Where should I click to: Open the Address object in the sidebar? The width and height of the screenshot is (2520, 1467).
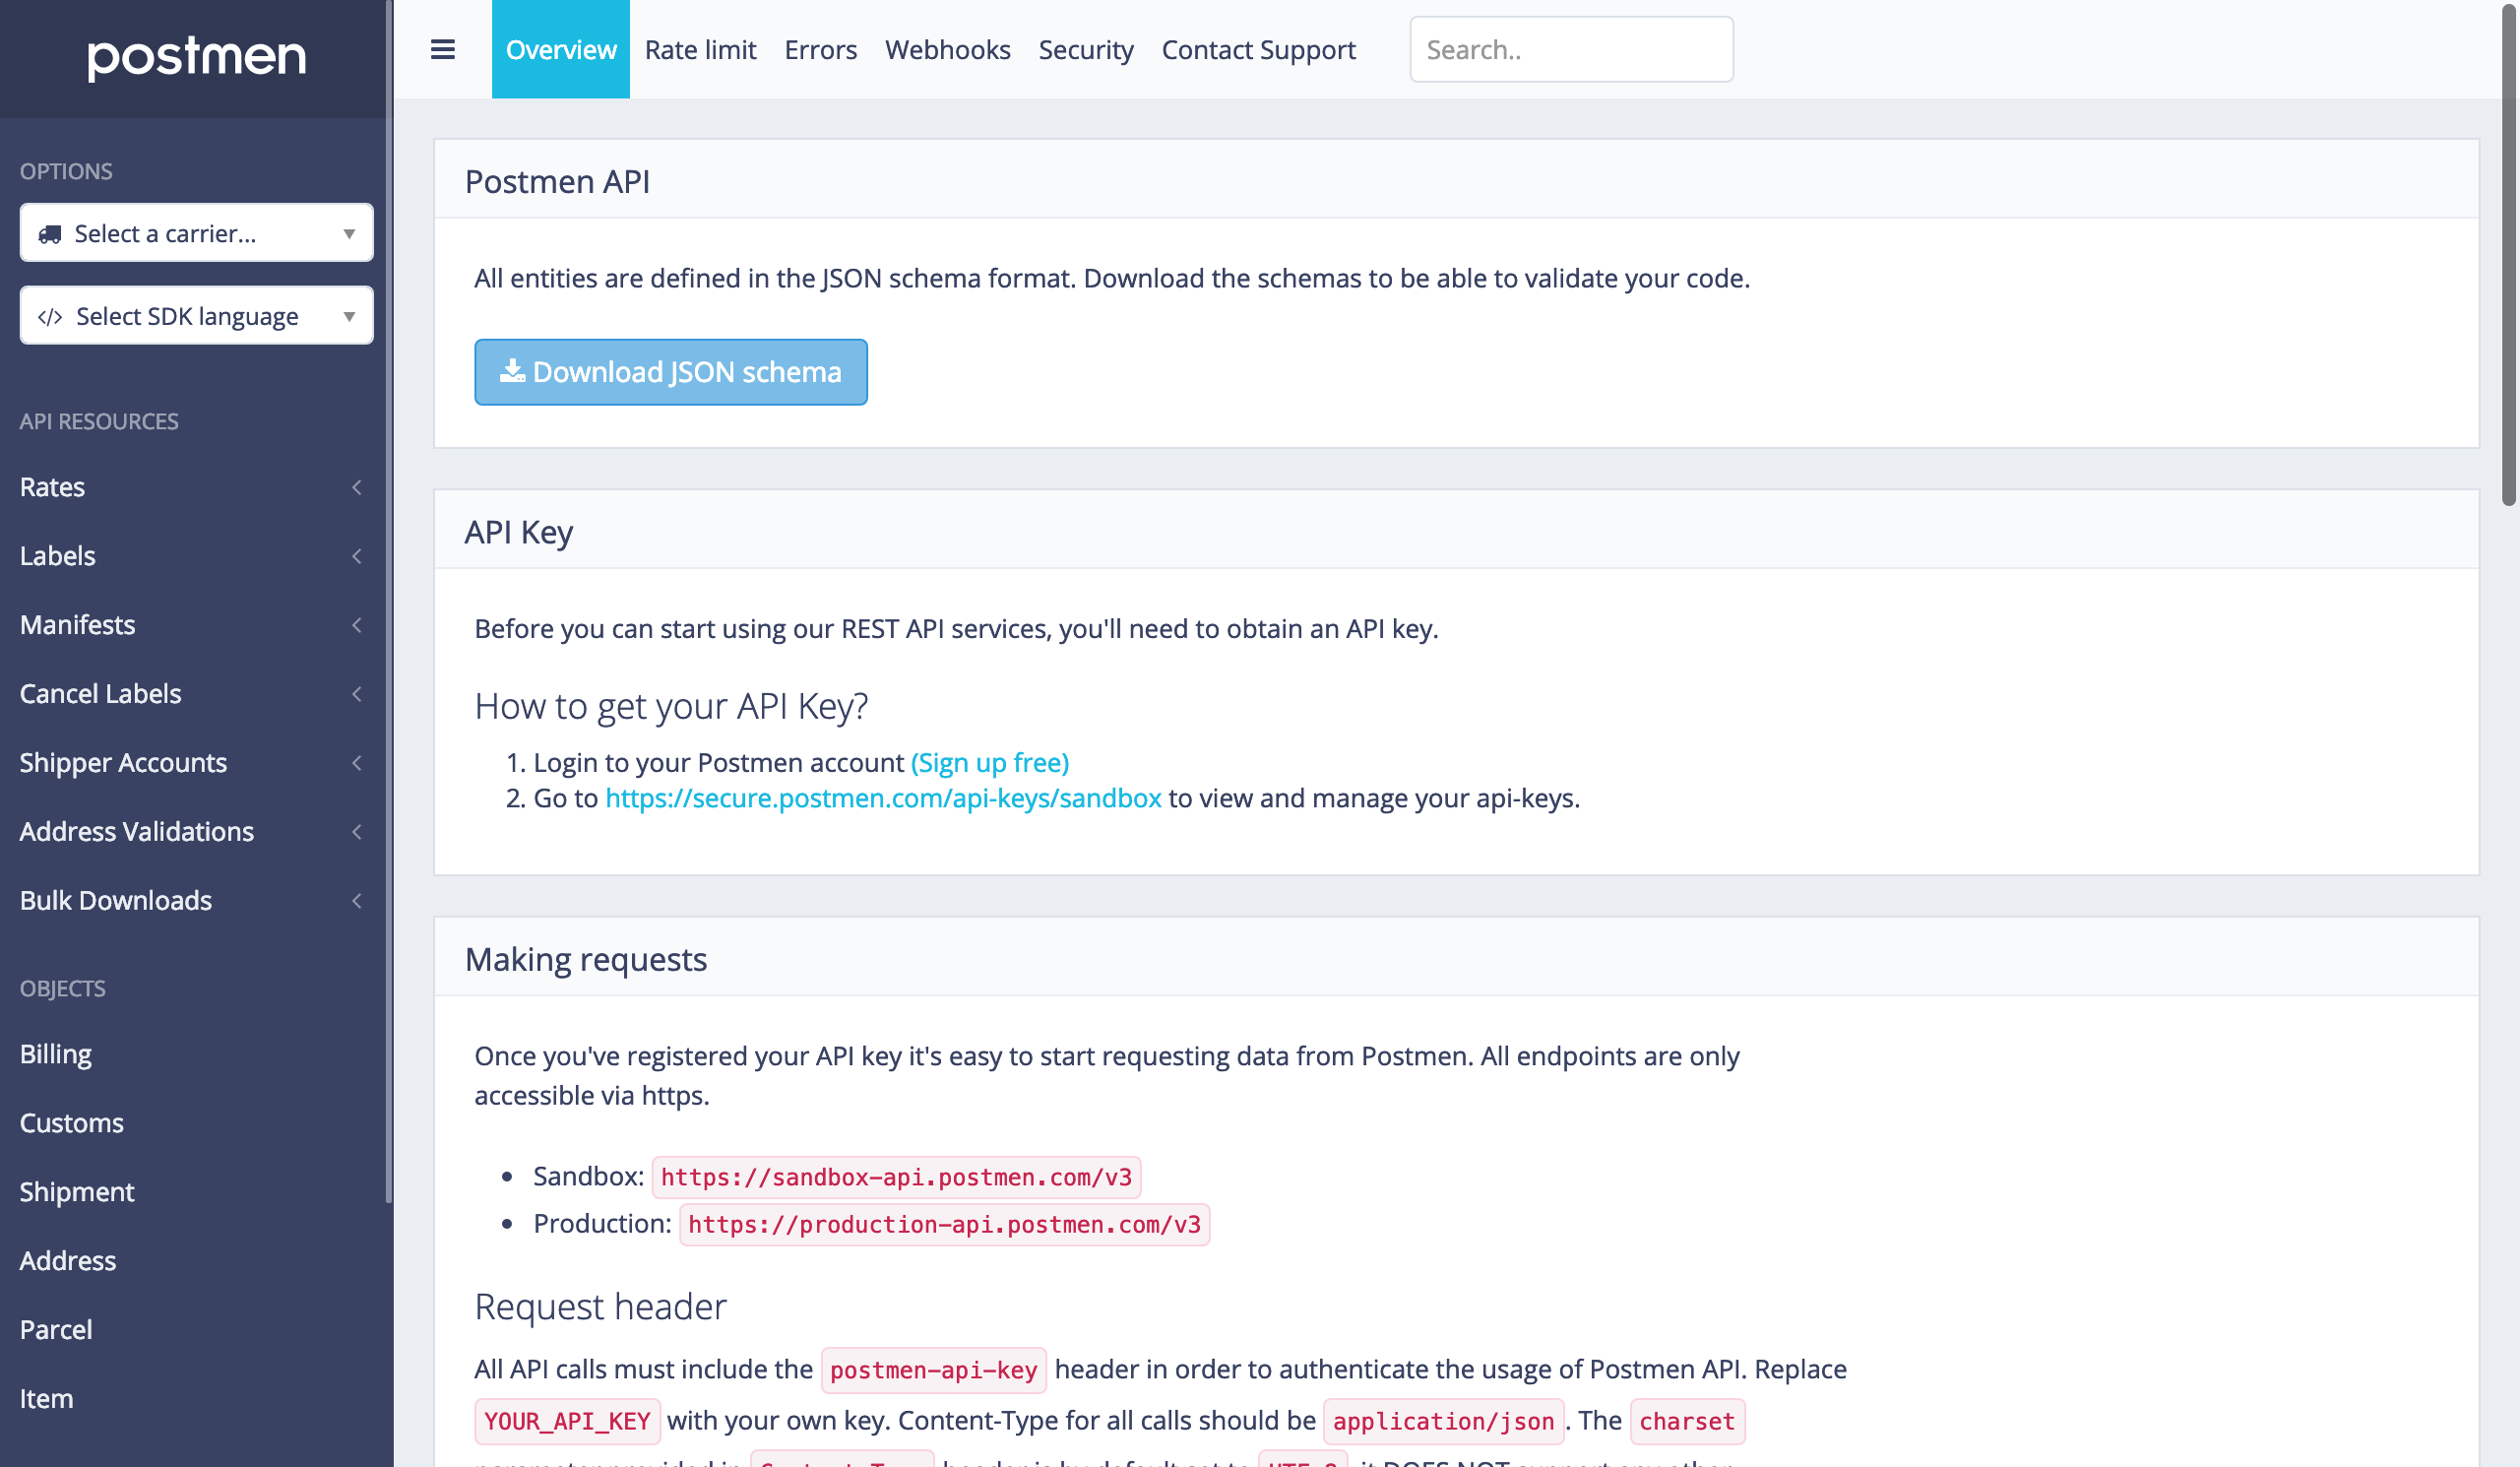(68, 1261)
